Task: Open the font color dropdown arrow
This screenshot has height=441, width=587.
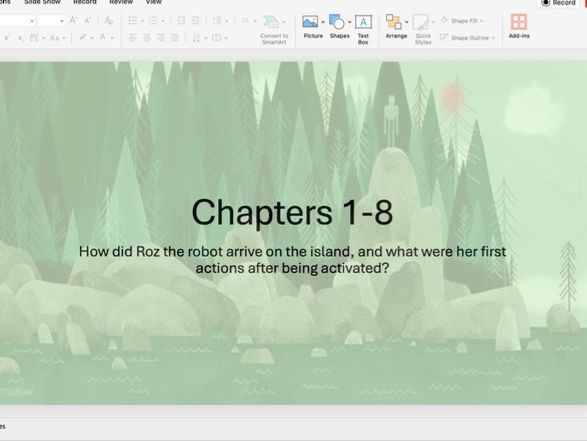Action: [113, 37]
